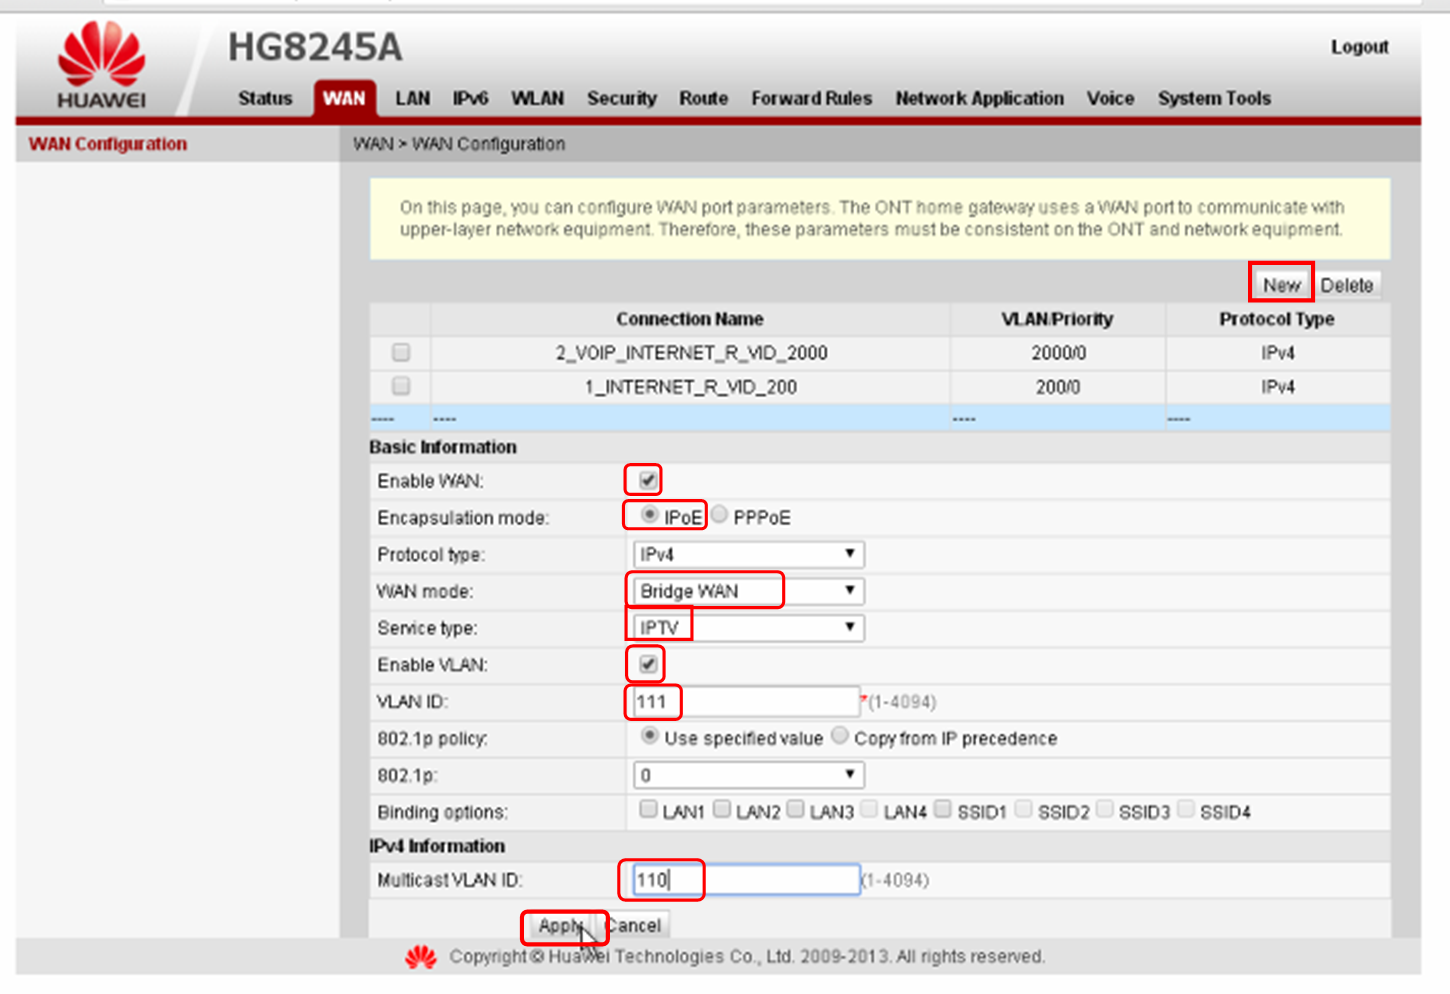The height and width of the screenshot is (994, 1450).
Task: Click the Apply button
Action: [560, 926]
